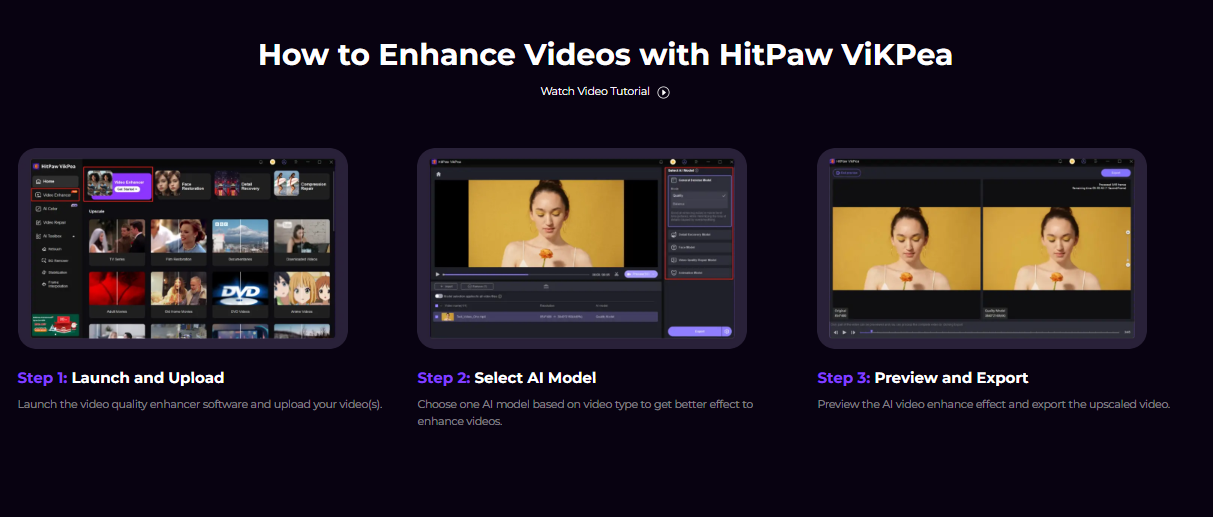1213x517 pixels.
Task: Click the gold coin icon in Step 1 title bar
Action: [x=272, y=162]
